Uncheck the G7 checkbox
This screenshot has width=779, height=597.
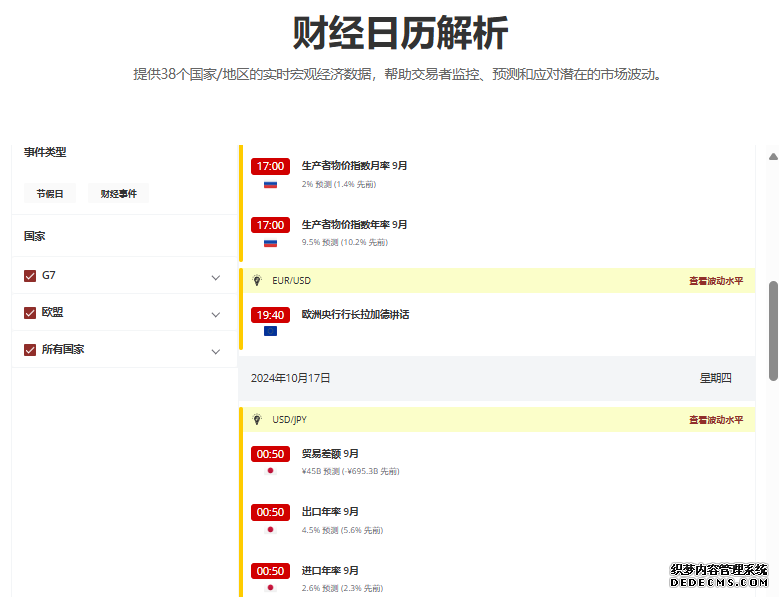(30, 276)
